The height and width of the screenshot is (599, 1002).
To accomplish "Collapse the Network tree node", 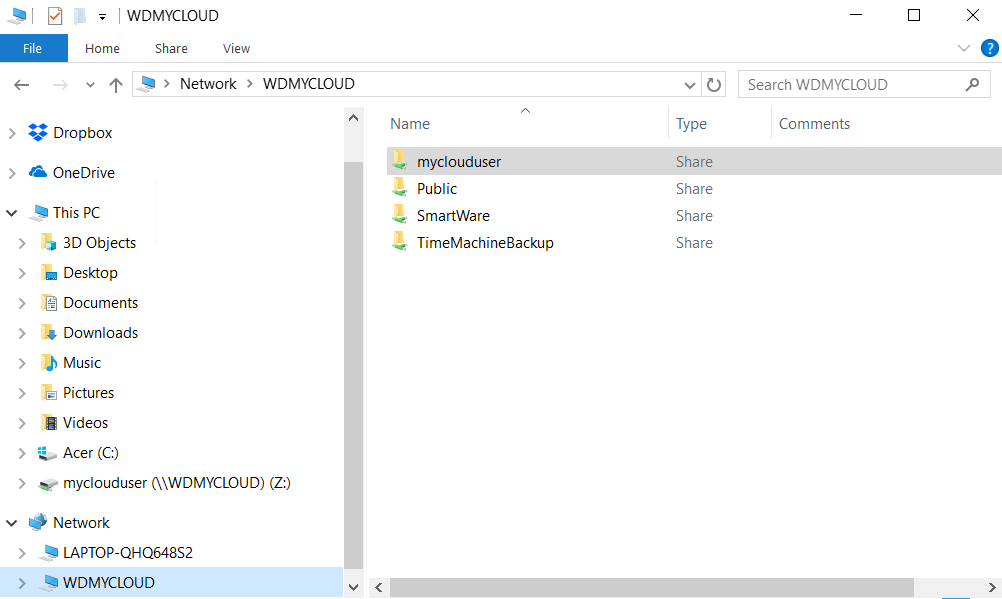I will point(10,522).
